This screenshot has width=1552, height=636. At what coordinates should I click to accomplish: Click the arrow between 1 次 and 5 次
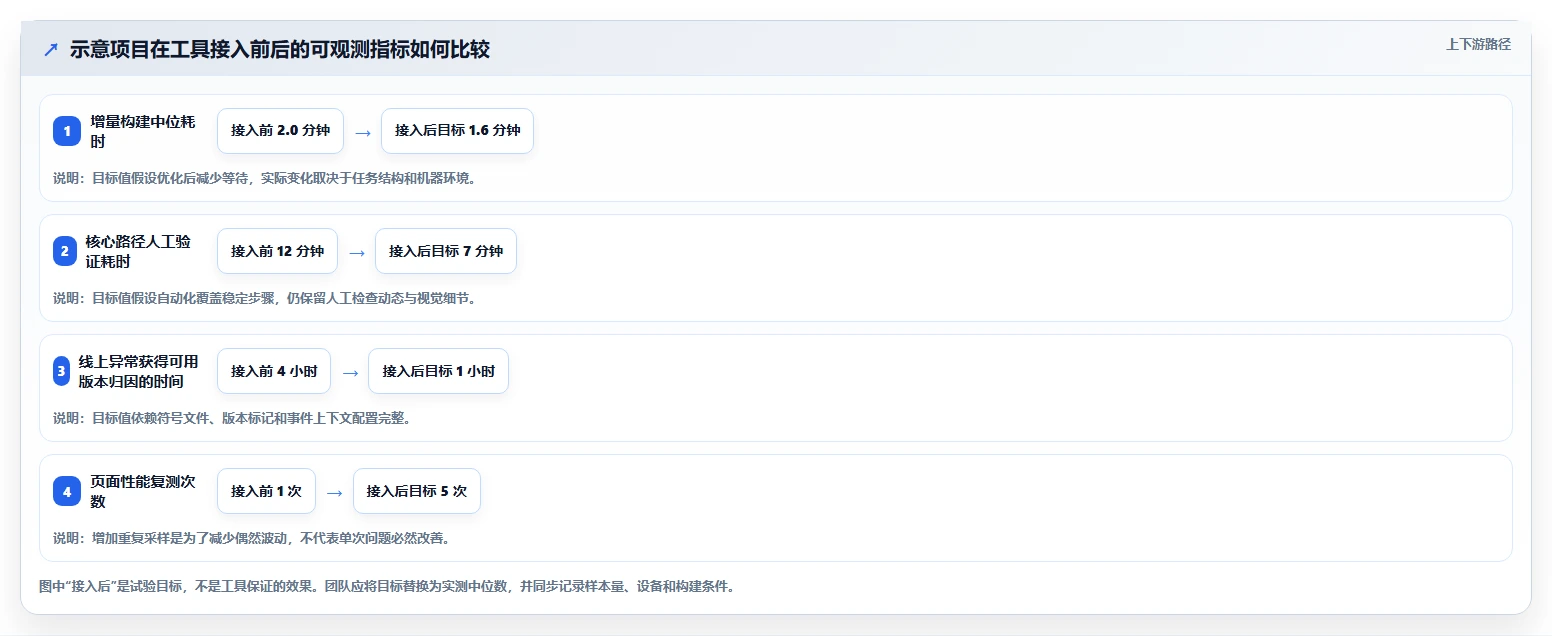coord(335,492)
